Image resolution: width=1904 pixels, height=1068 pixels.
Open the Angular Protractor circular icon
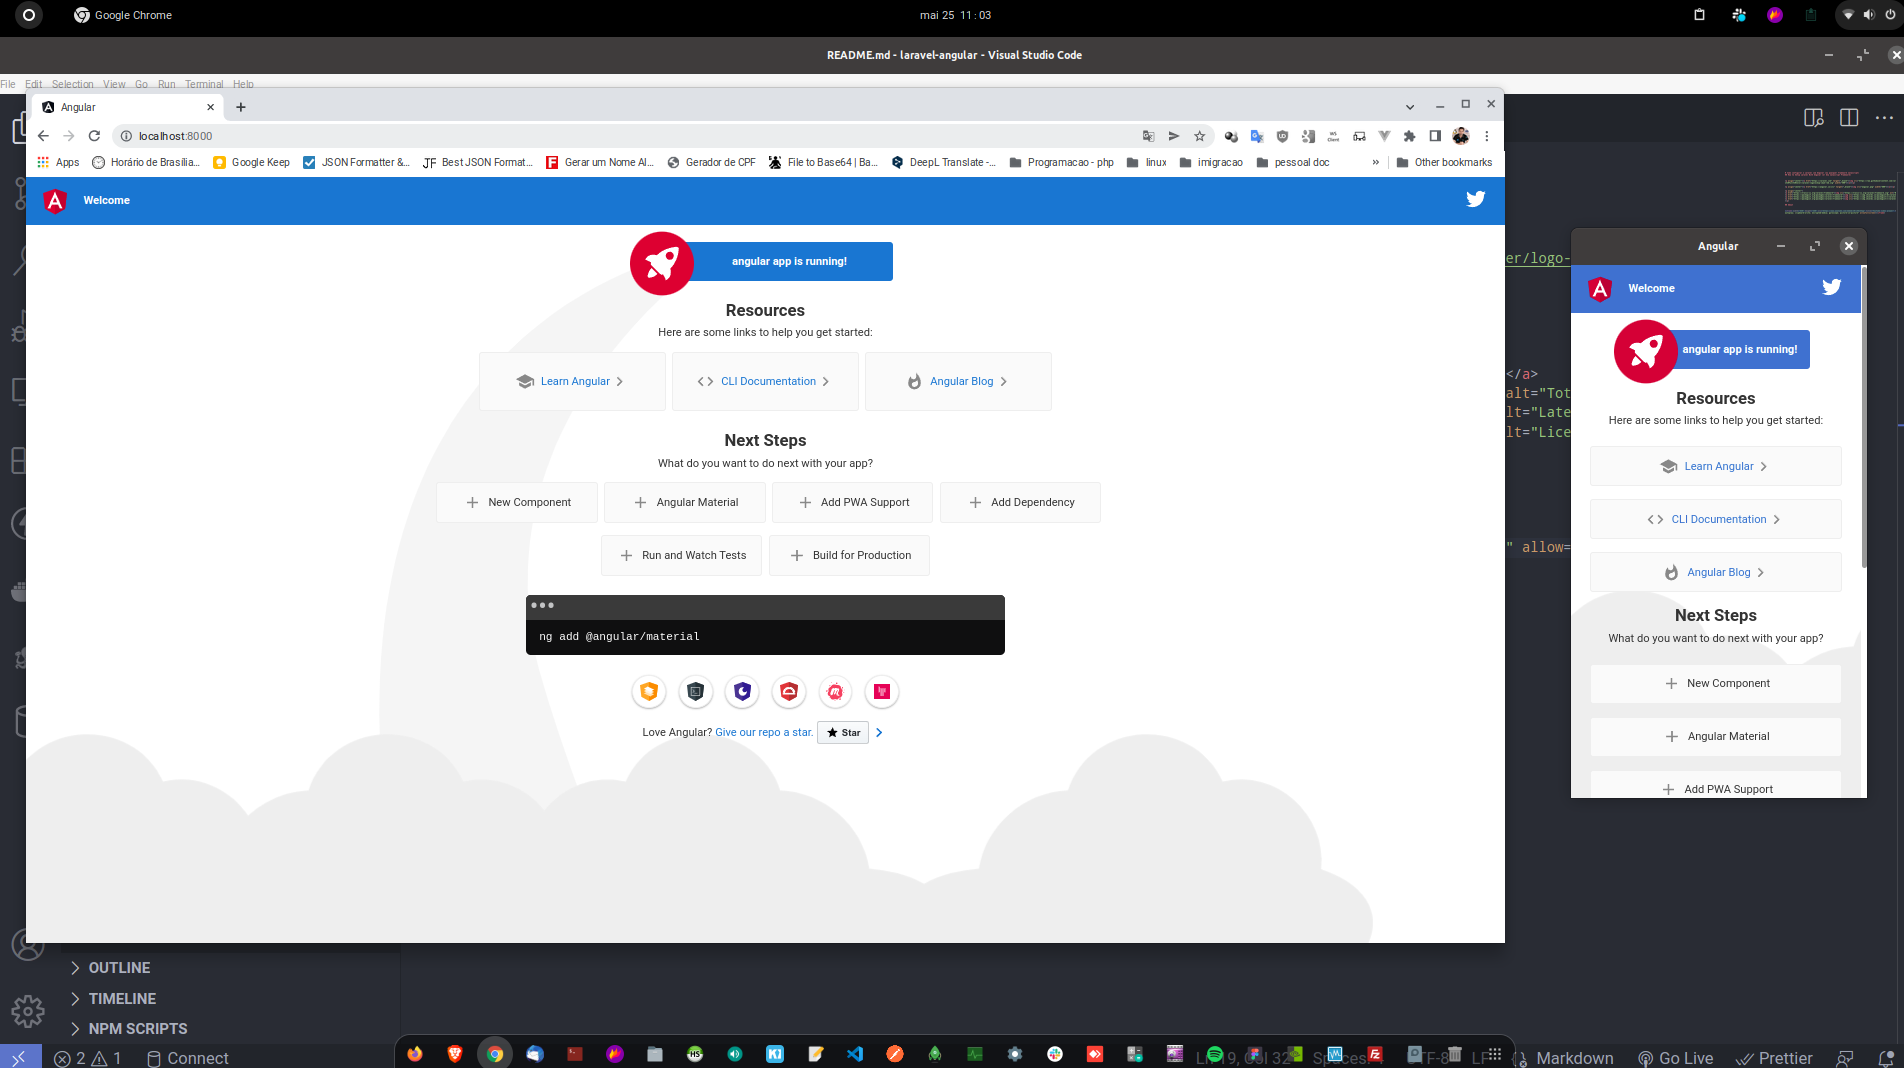789,691
